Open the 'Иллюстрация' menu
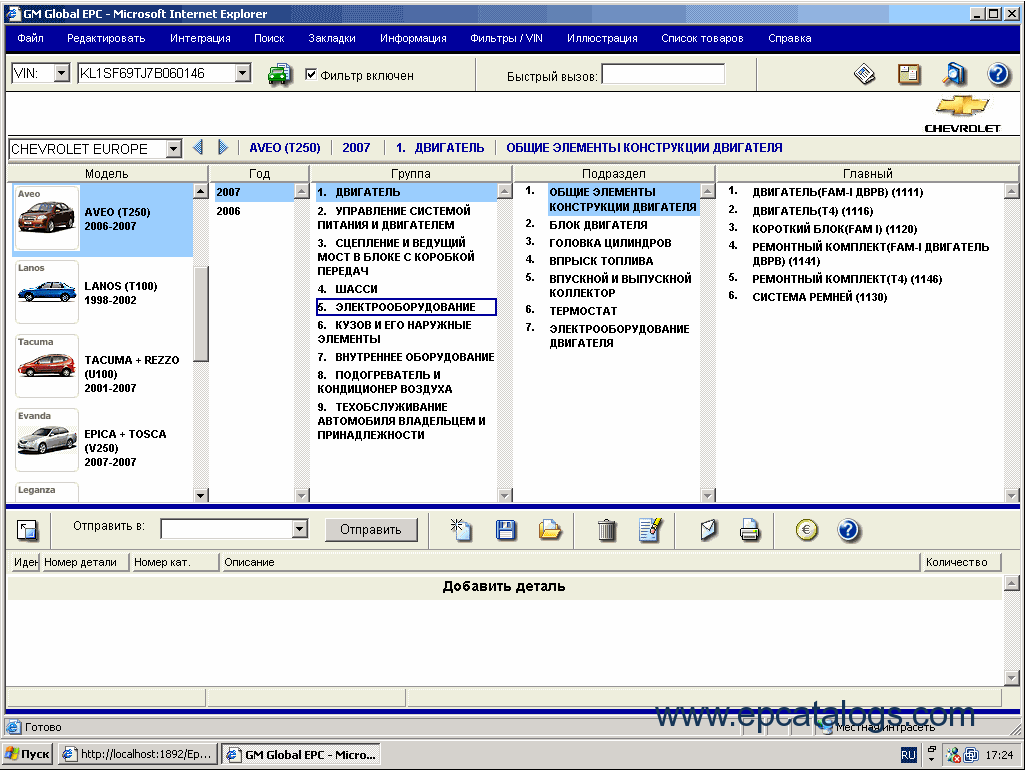This screenshot has height=770, width=1025. pos(602,38)
